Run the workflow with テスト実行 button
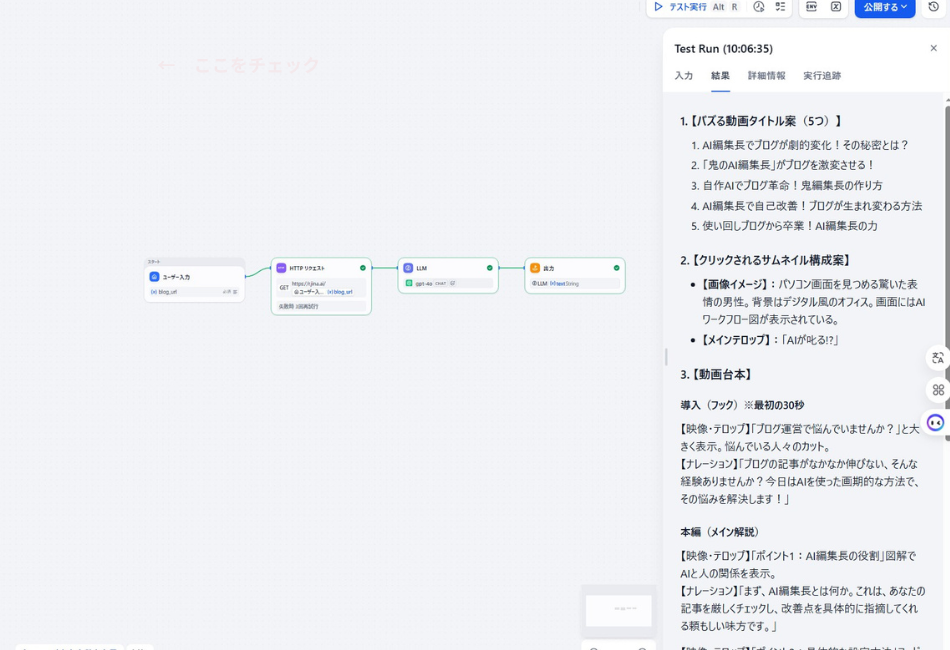The height and width of the screenshot is (650, 950). [690, 7]
